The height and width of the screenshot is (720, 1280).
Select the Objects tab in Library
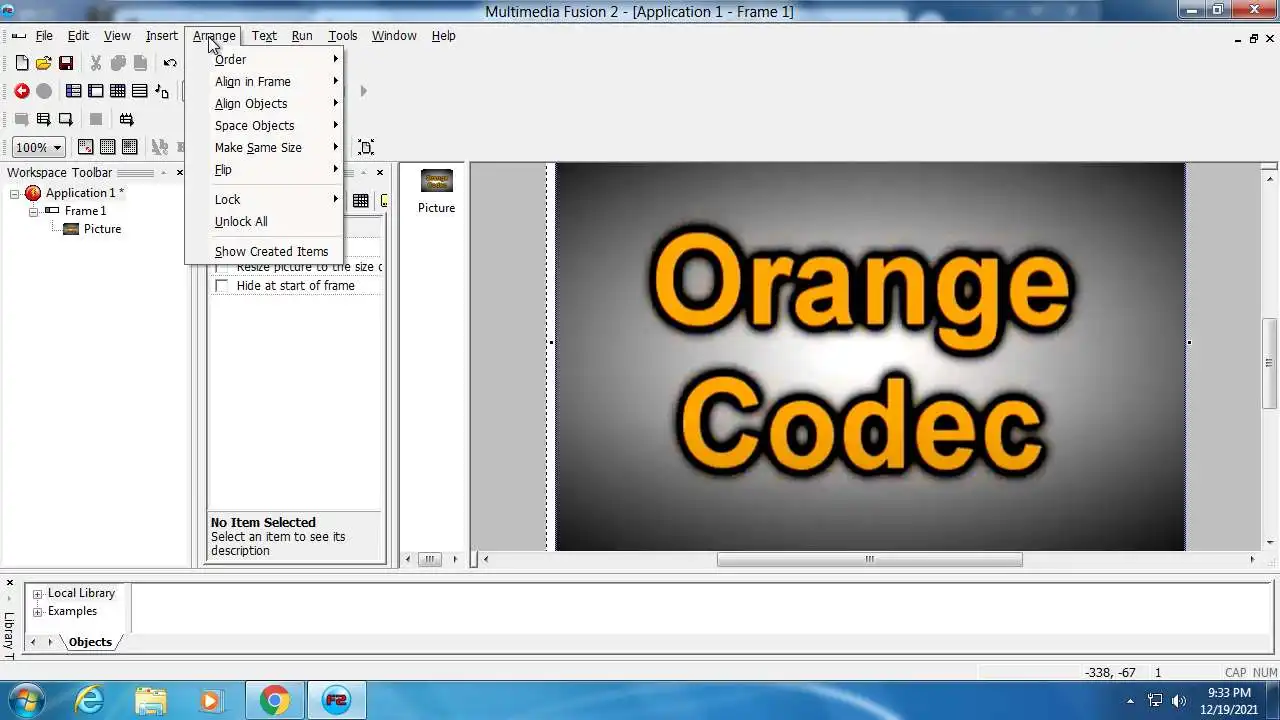point(90,642)
